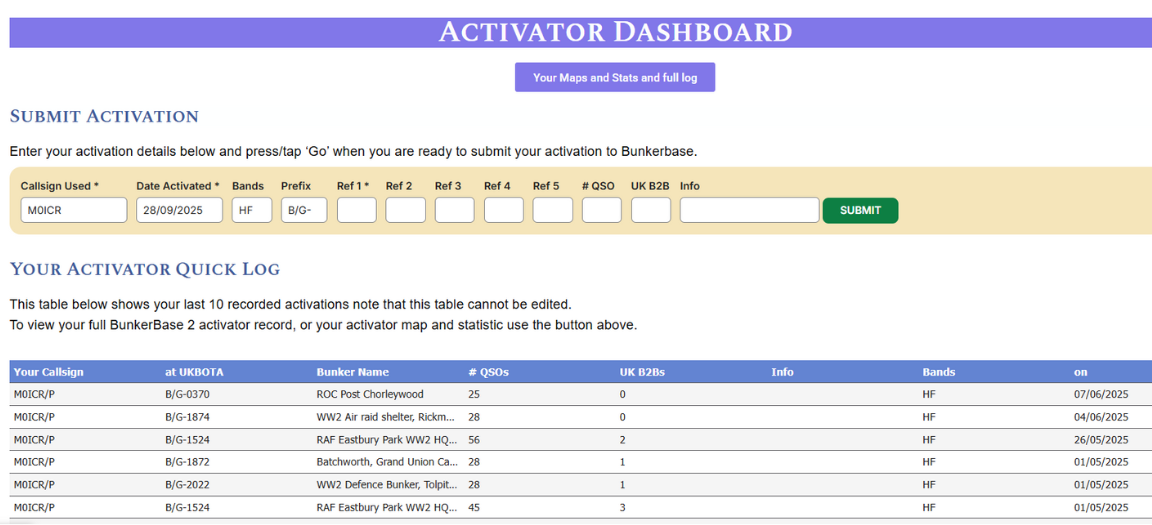Sort table by Your Callsign column header
Viewport: 1152px width, 525px height.
[x=49, y=372]
